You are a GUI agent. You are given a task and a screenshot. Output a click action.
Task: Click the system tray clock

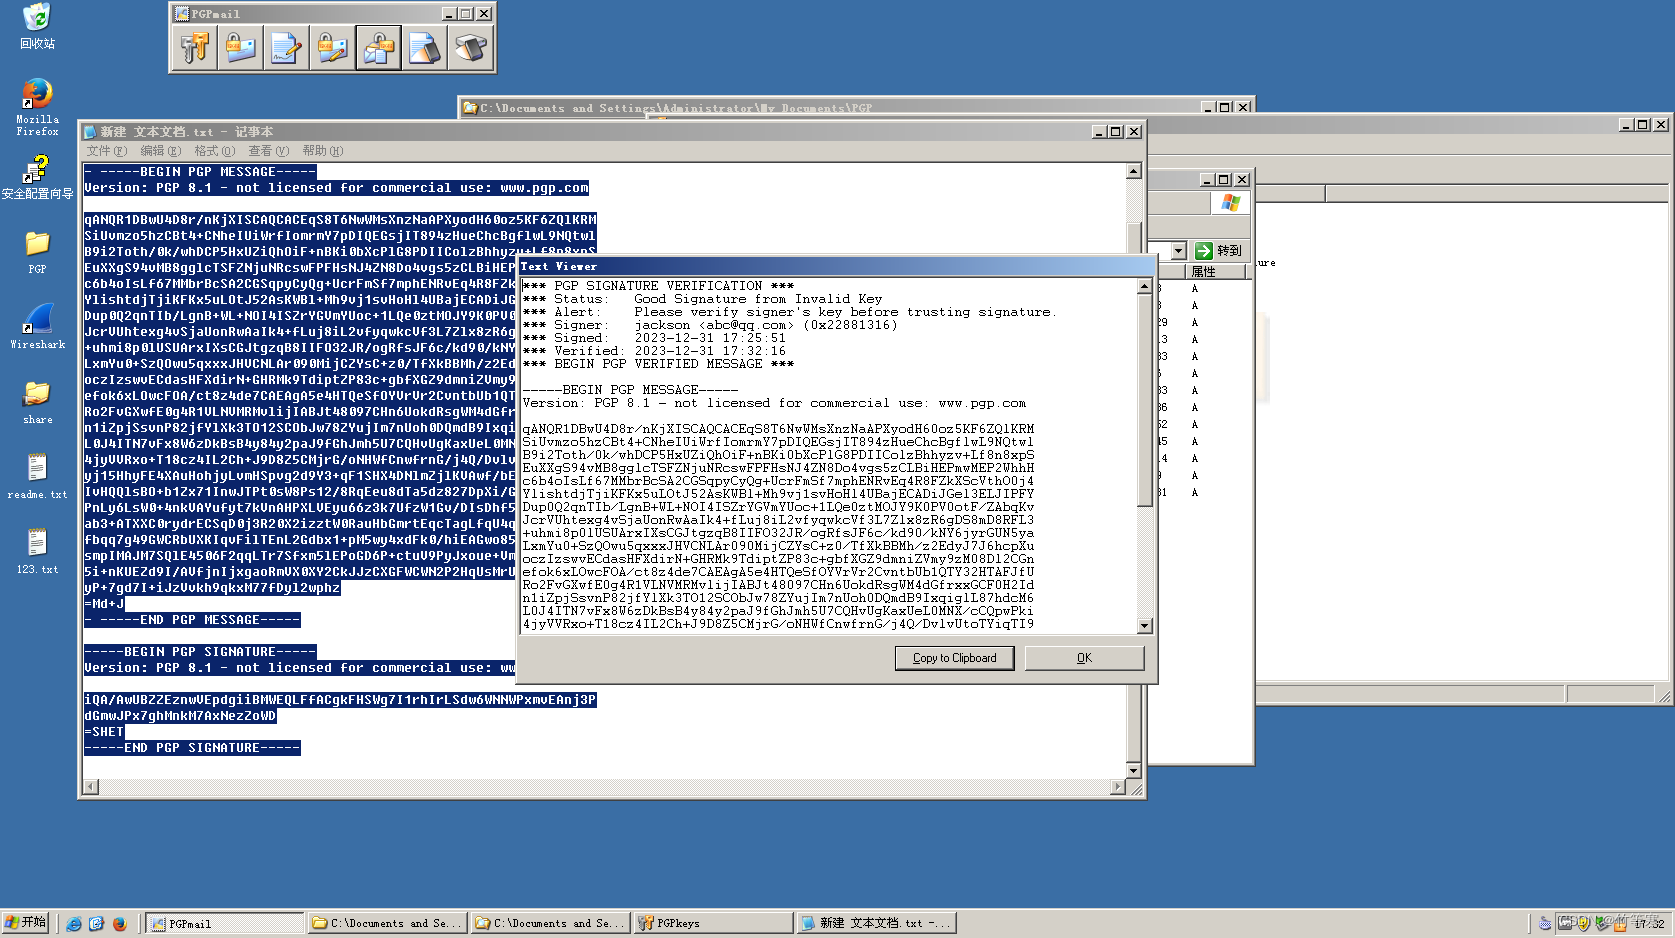pyautogui.click(x=1649, y=923)
